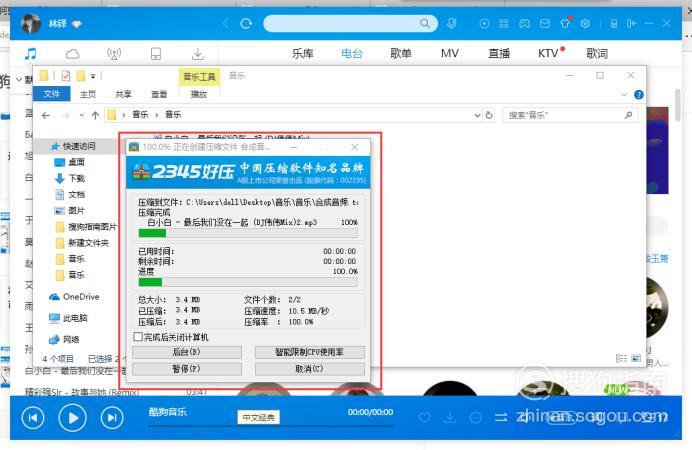Click the Explorer refresh address button
The height and width of the screenshot is (450, 692).
489,115
